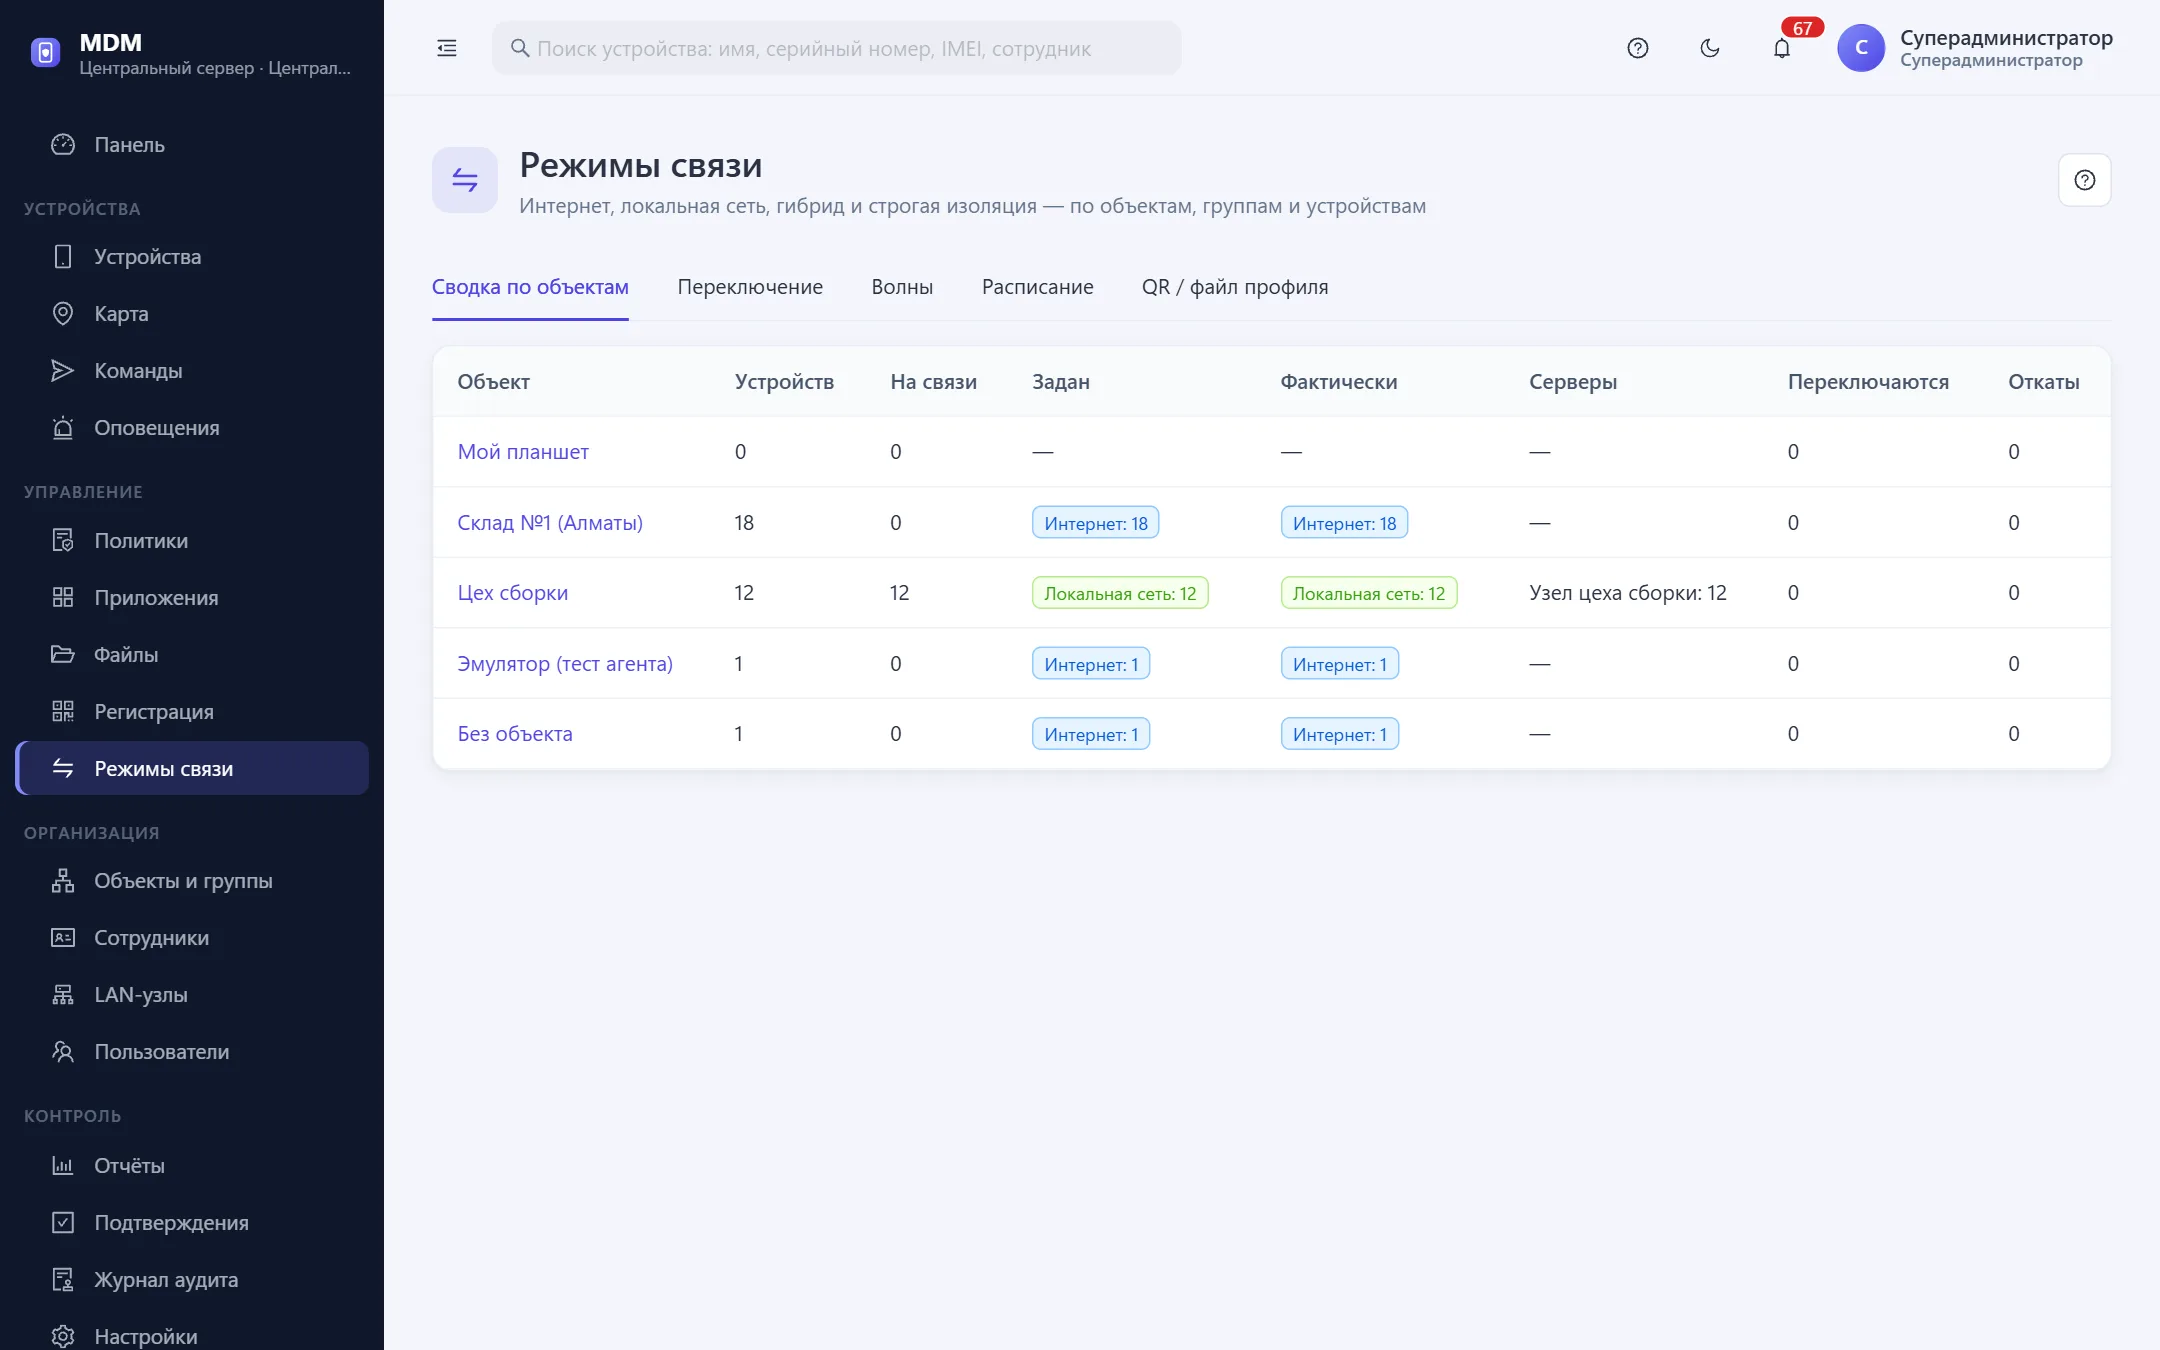2160x1350 pixels.
Task: Open the Склад №1 (Алматы) link
Action: [x=550, y=523]
